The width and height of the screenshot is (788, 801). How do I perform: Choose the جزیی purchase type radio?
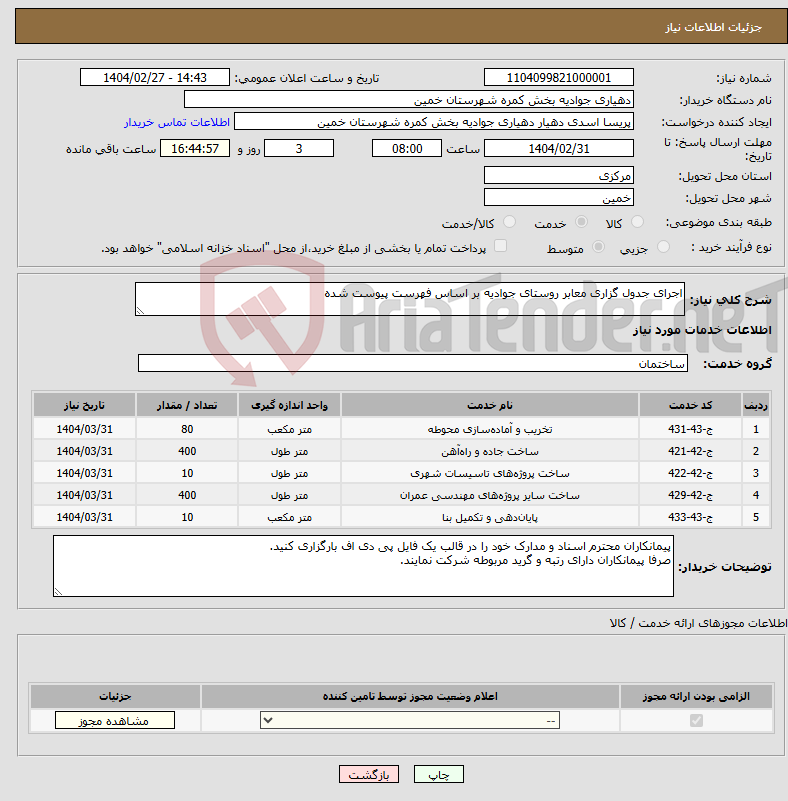click(663, 247)
